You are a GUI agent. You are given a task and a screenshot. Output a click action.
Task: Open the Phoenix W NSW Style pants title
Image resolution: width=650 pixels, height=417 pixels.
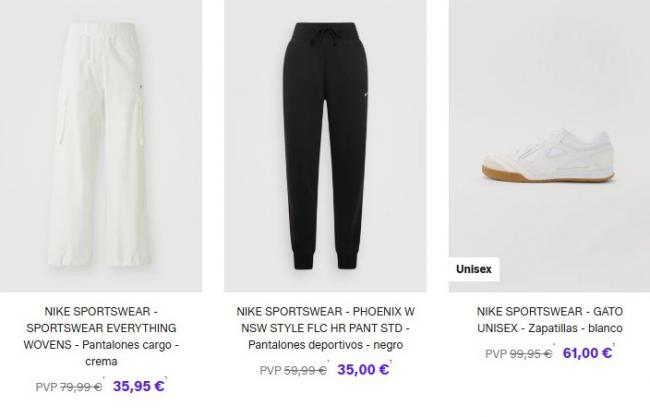[325, 328]
